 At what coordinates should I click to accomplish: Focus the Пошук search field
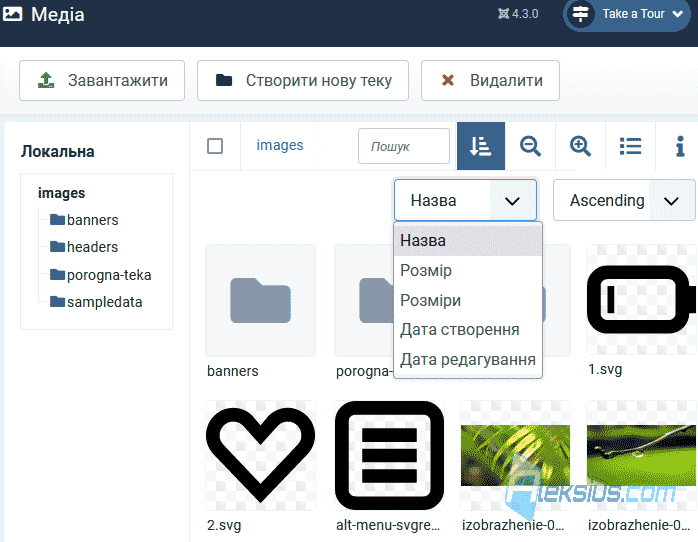404,146
